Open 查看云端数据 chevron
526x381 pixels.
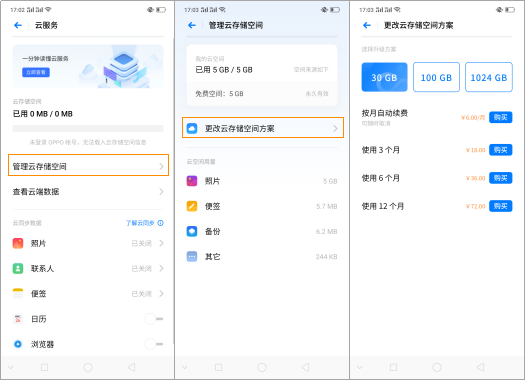(161, 192)
